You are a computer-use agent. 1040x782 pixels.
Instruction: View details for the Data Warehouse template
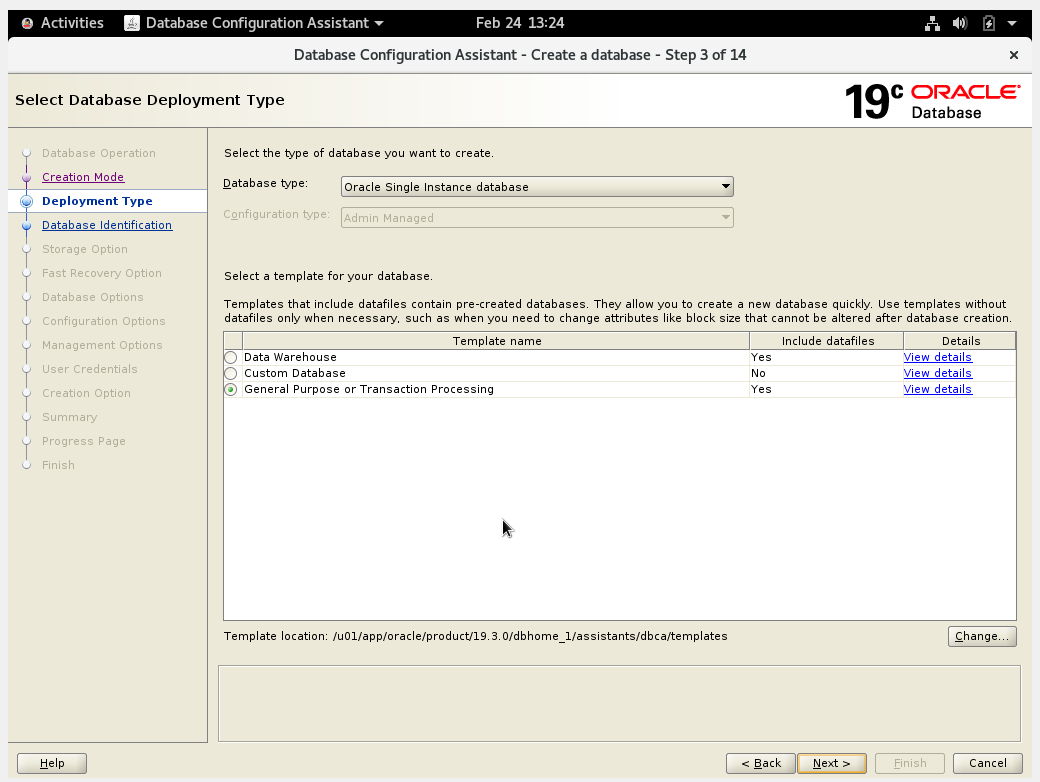pos(937,358)
